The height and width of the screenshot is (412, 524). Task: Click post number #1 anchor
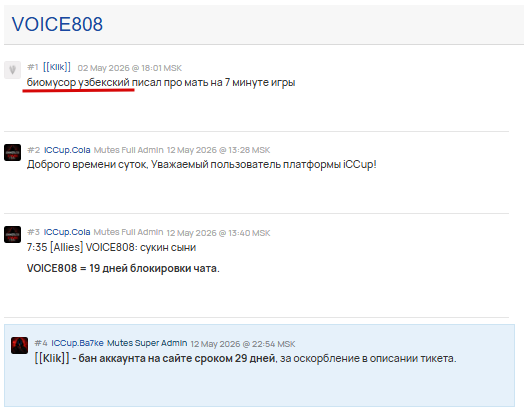click(x=33, y=67)
